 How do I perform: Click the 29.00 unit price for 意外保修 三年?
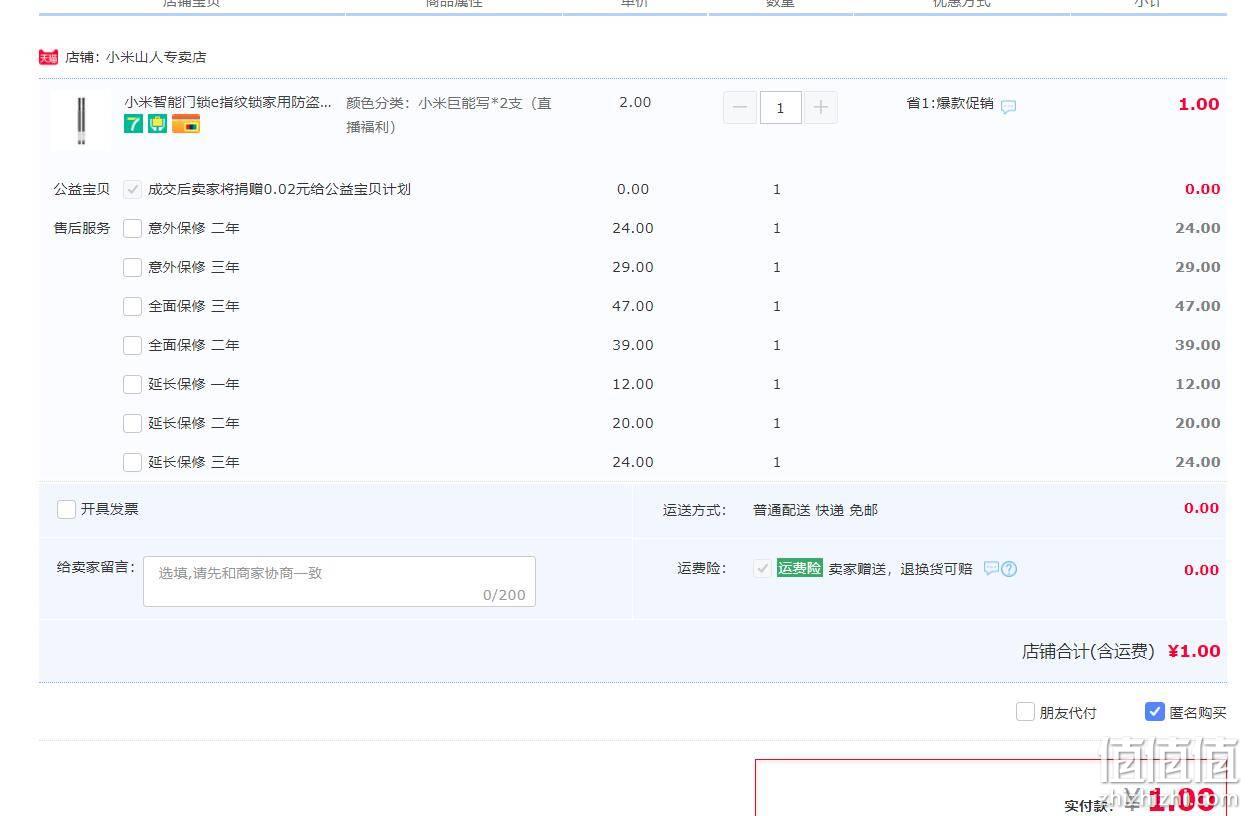[x=633, y=267]
